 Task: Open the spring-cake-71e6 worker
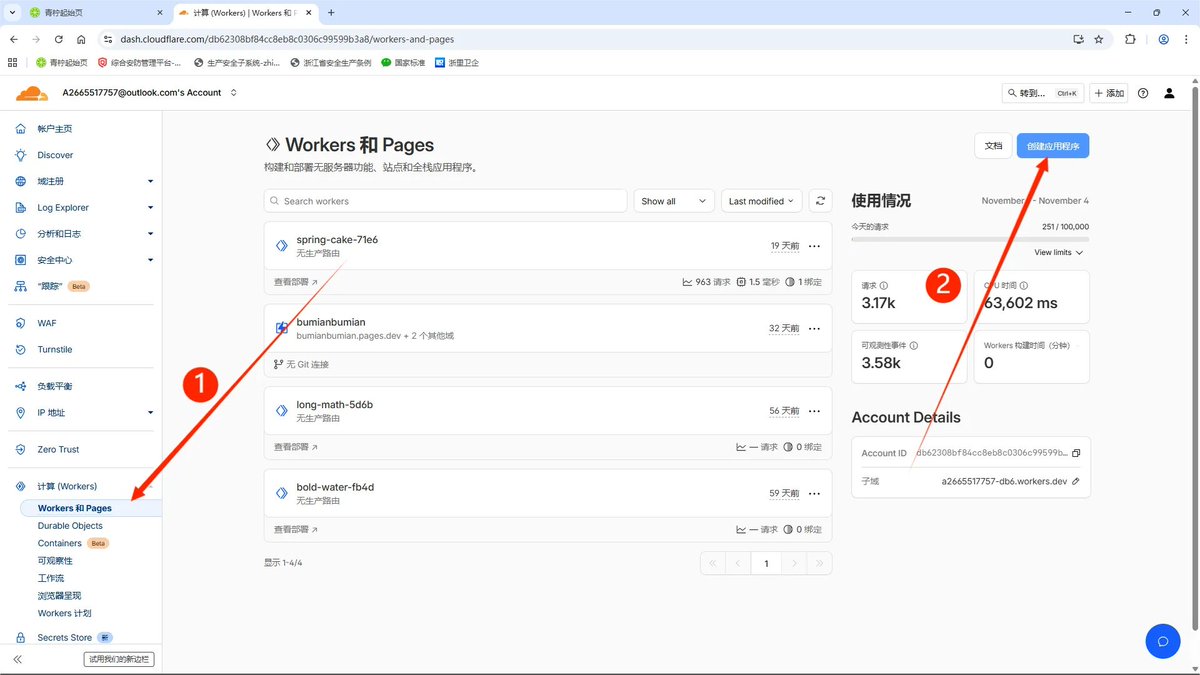[x=337, y=240]
